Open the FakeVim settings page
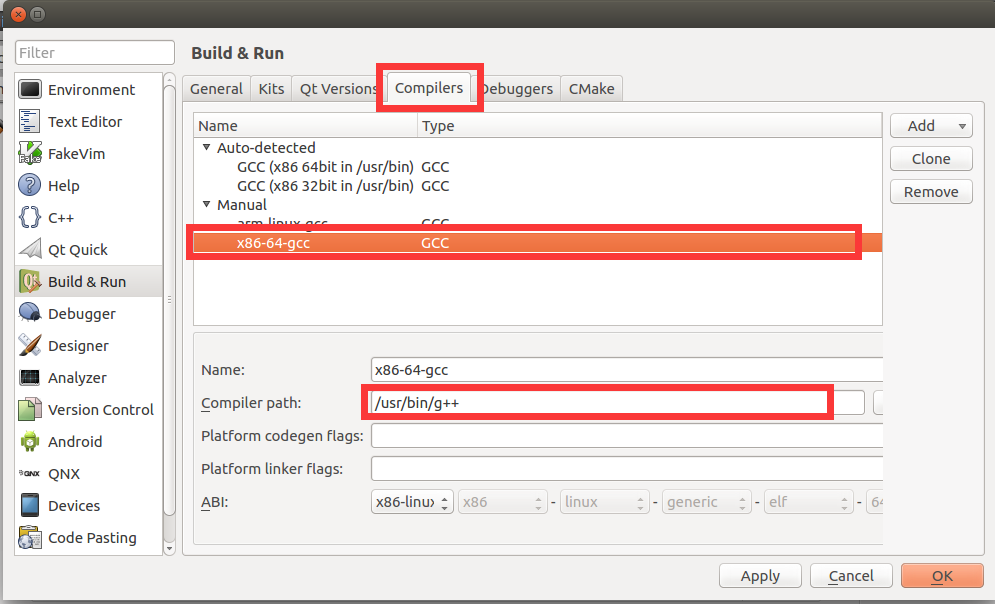The width and height of the screenshot is (995, 604). point(30,153)
